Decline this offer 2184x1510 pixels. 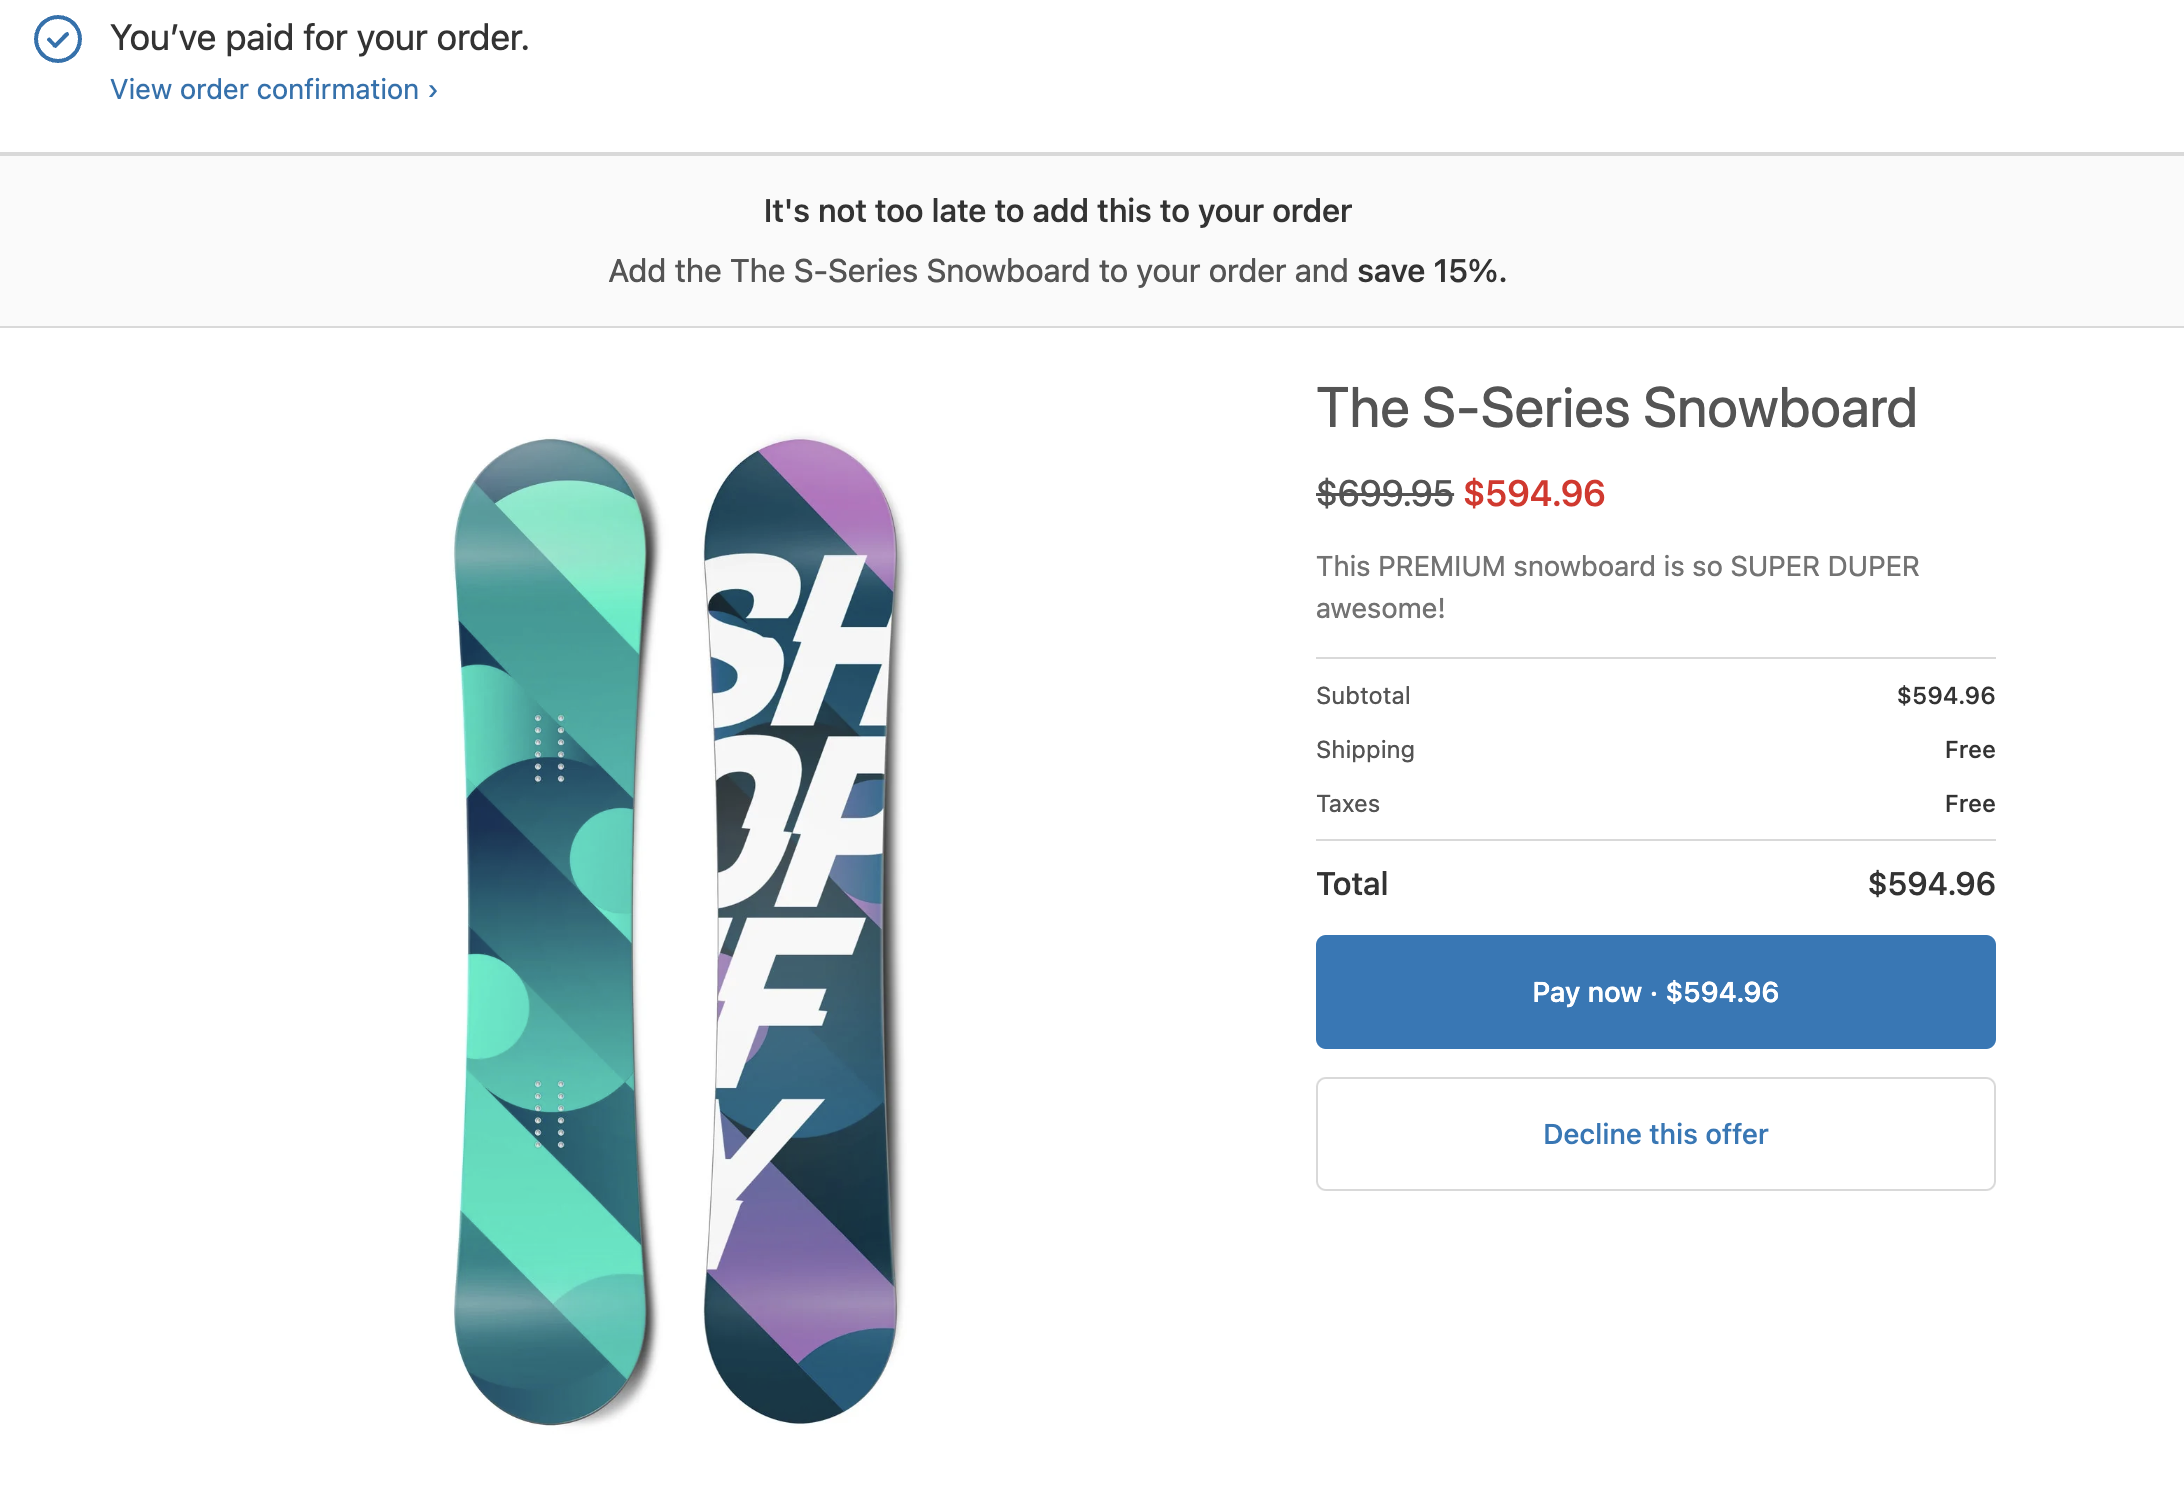click(x=1655, y=1134)
